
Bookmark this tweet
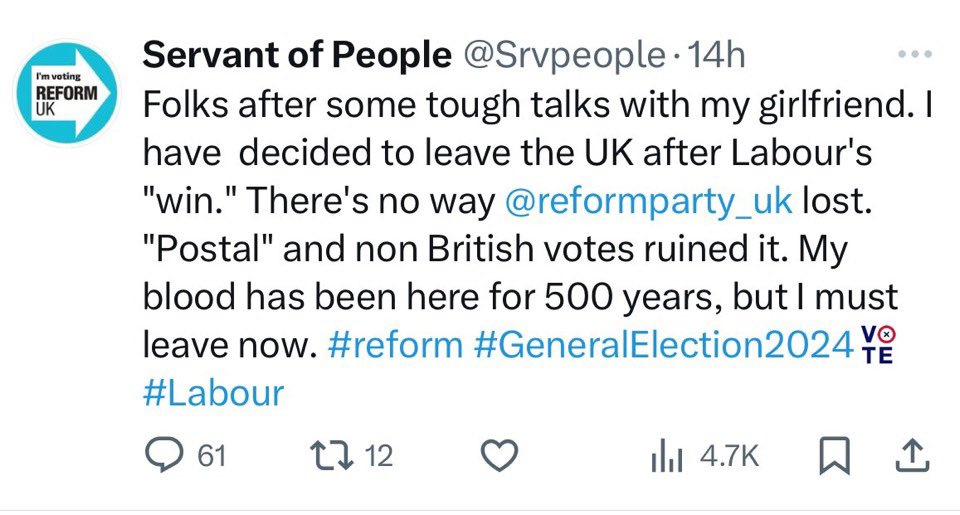(831, 457)
